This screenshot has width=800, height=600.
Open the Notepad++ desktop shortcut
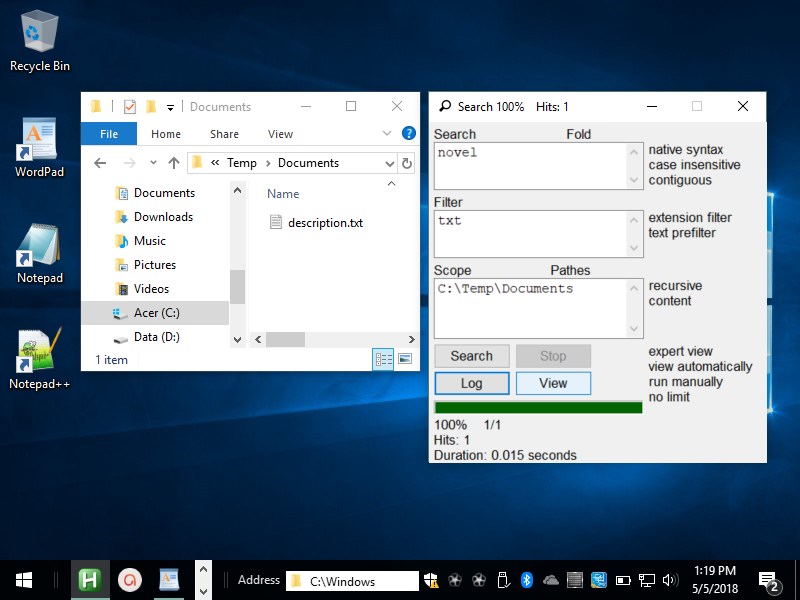(39, 352)
